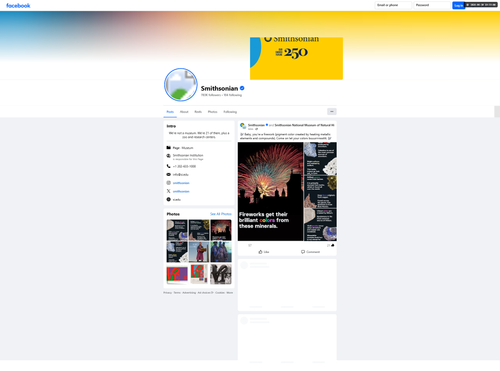This screenshot has width=500, height=371.
Task: Click the Comment speech bubble button
Action: point(310,252)
